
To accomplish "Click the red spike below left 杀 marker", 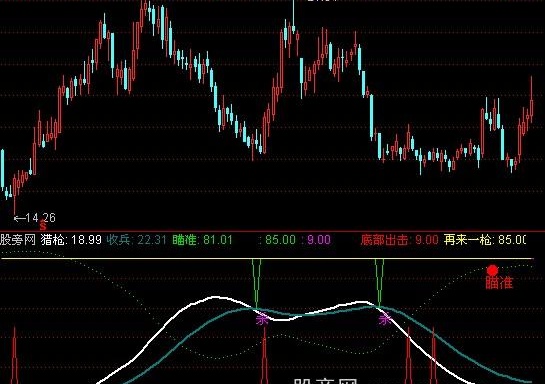I will point(265,355).
